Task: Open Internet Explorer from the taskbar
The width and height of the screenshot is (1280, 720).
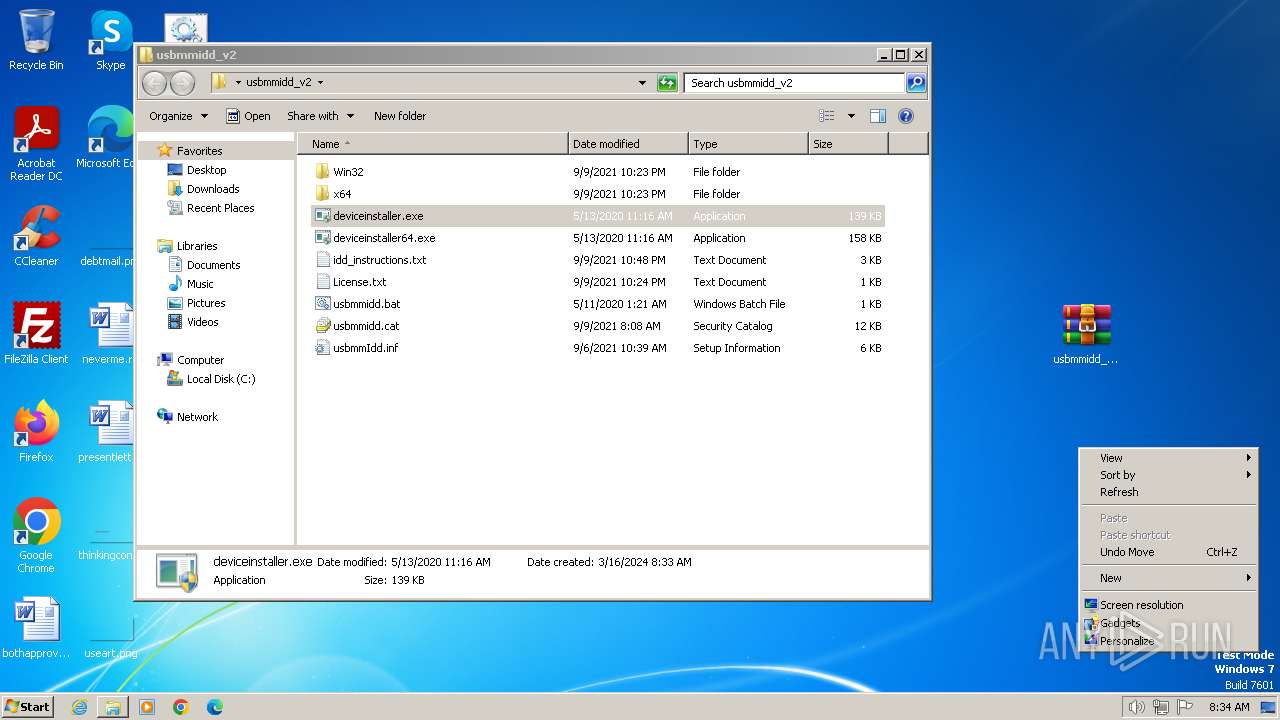Action: 79,707
